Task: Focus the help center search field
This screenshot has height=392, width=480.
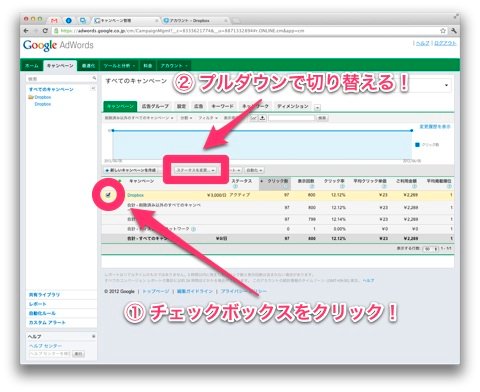Action: [x=49, y=354]
